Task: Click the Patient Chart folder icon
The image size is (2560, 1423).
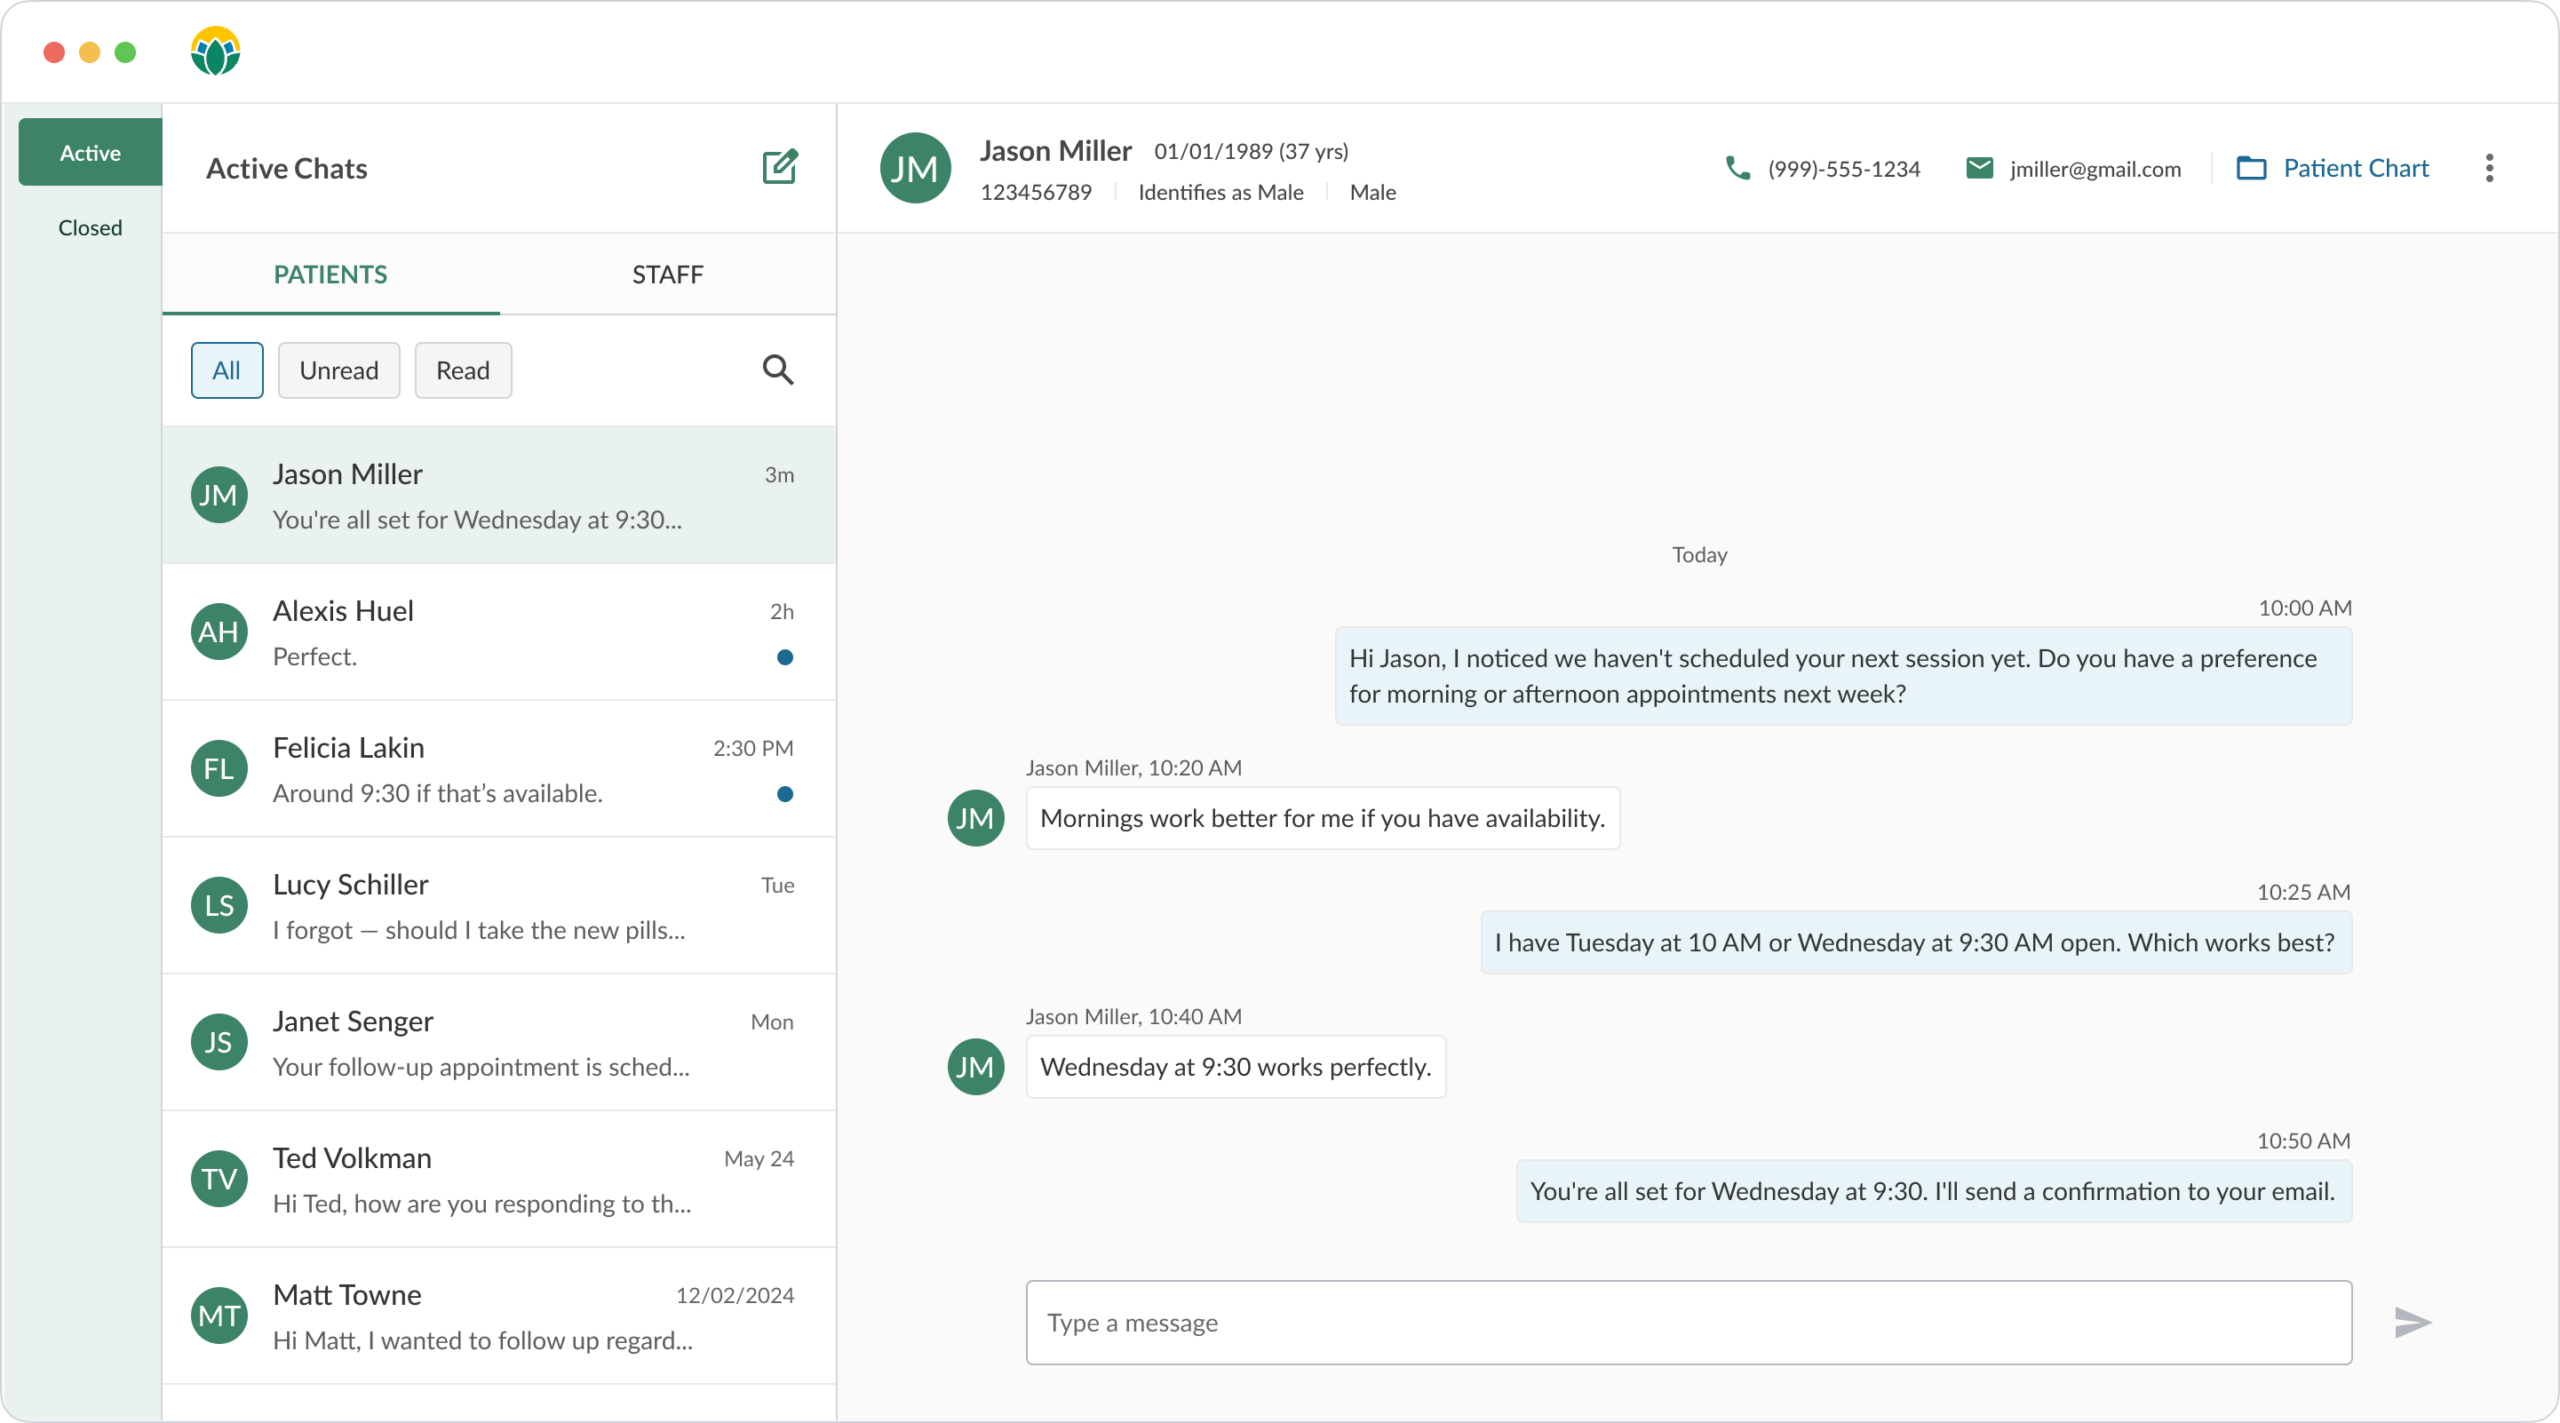Action: [2251, 168]
